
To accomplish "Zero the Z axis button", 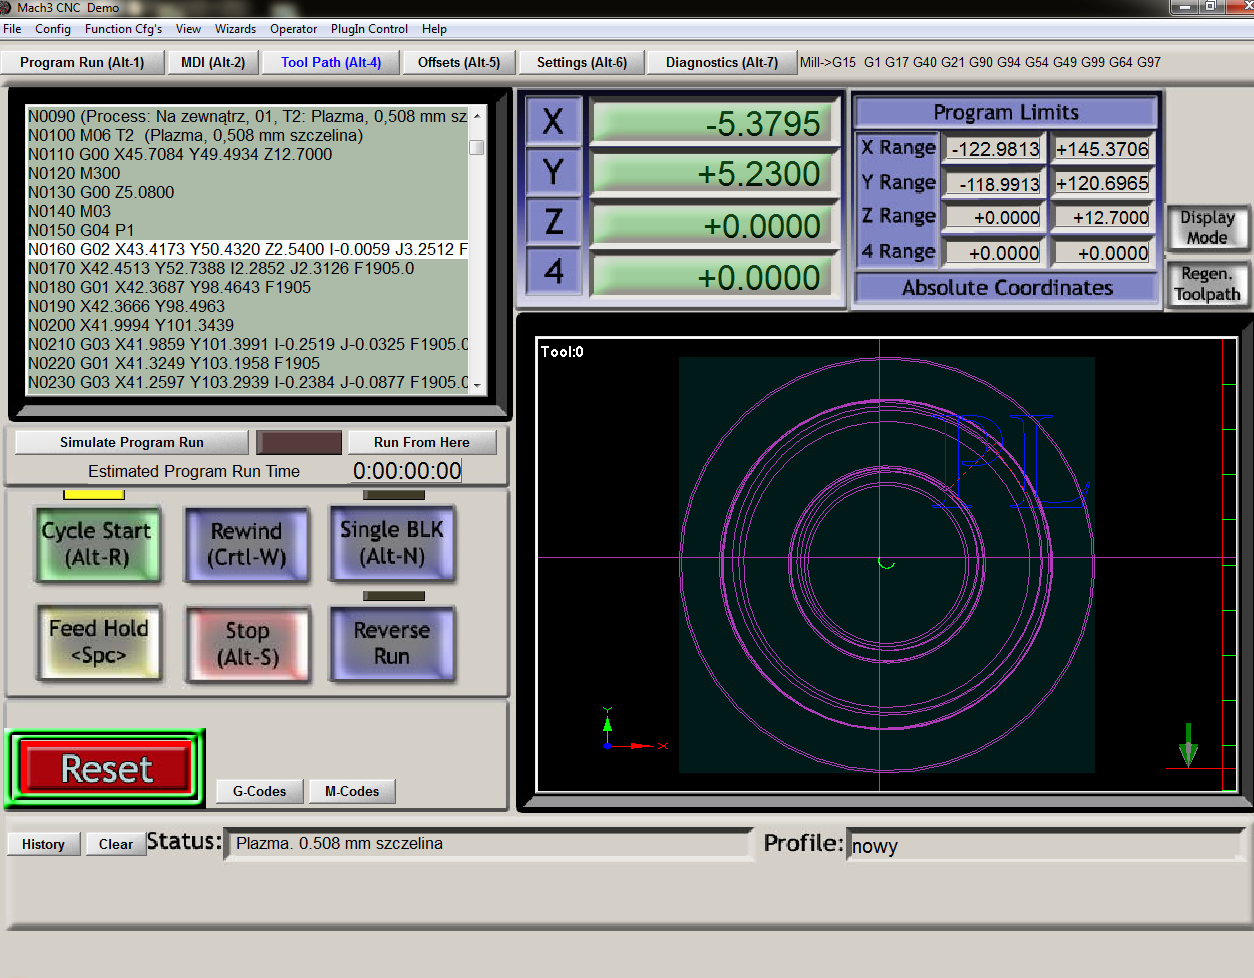I will point(553,222).
